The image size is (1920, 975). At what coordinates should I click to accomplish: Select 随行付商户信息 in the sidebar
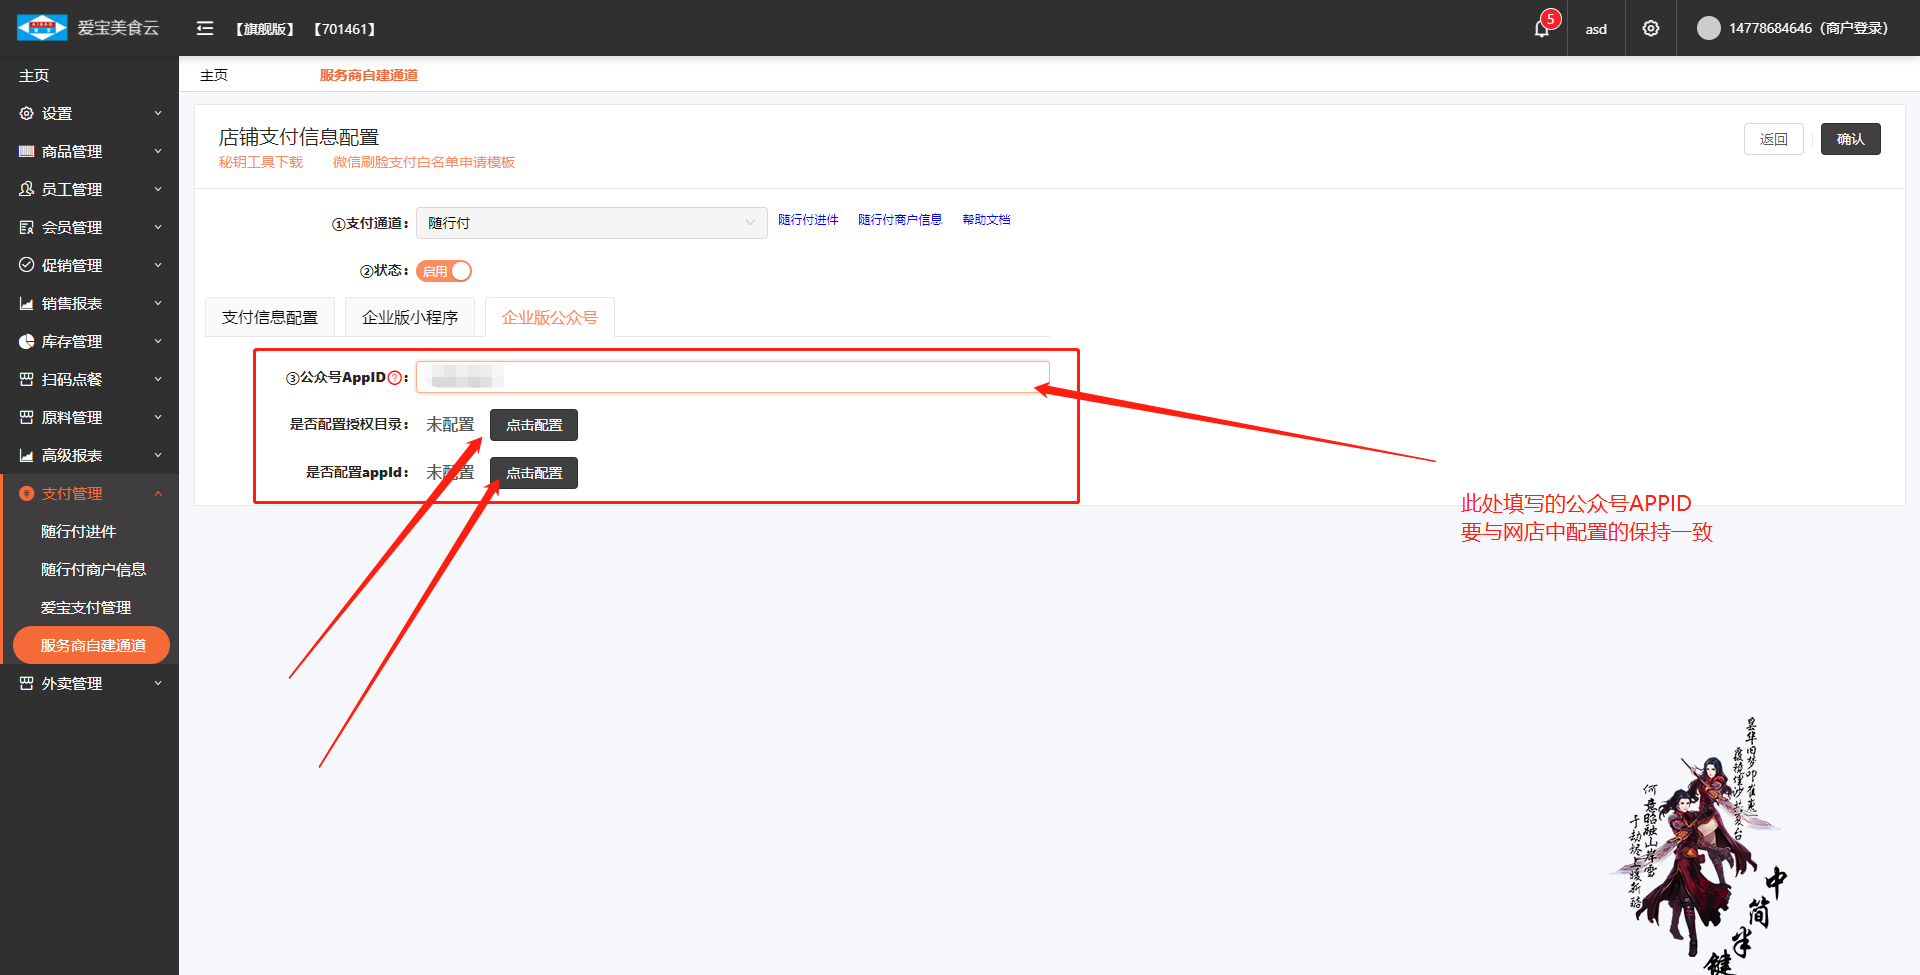pyautogui.click(x=93, y=570)
